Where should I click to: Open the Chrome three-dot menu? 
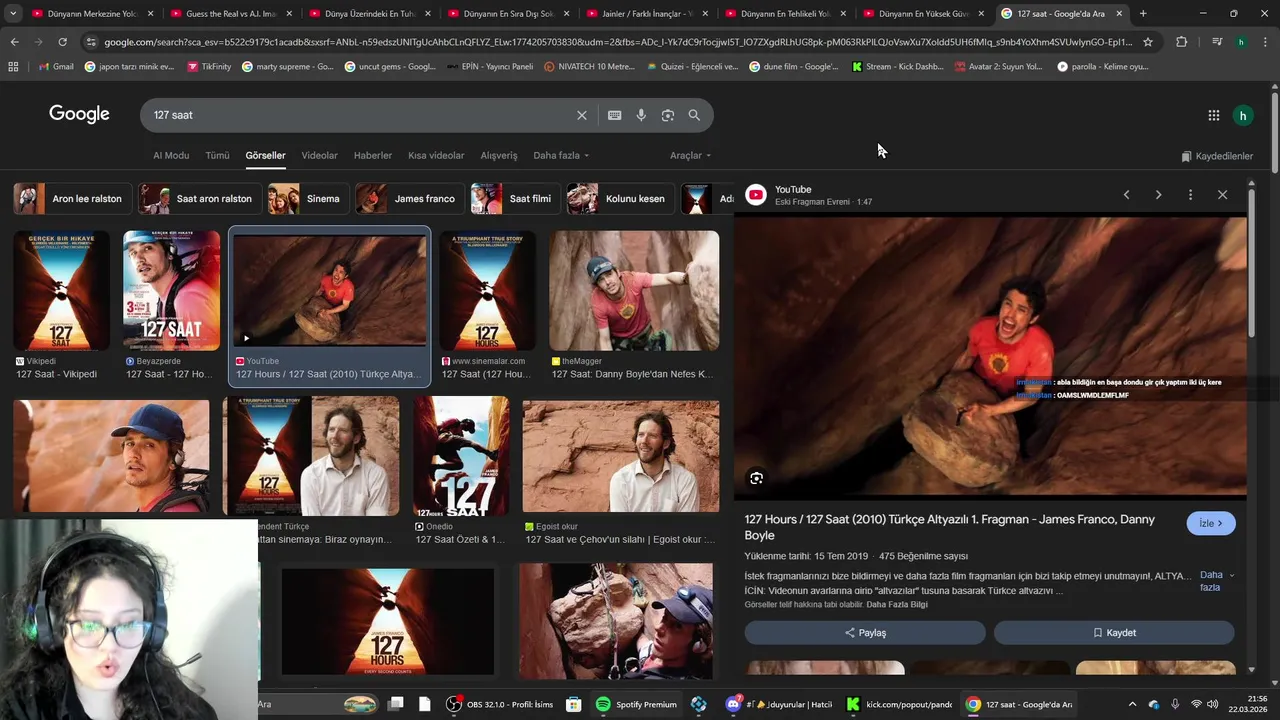[x=1265, y=42]
